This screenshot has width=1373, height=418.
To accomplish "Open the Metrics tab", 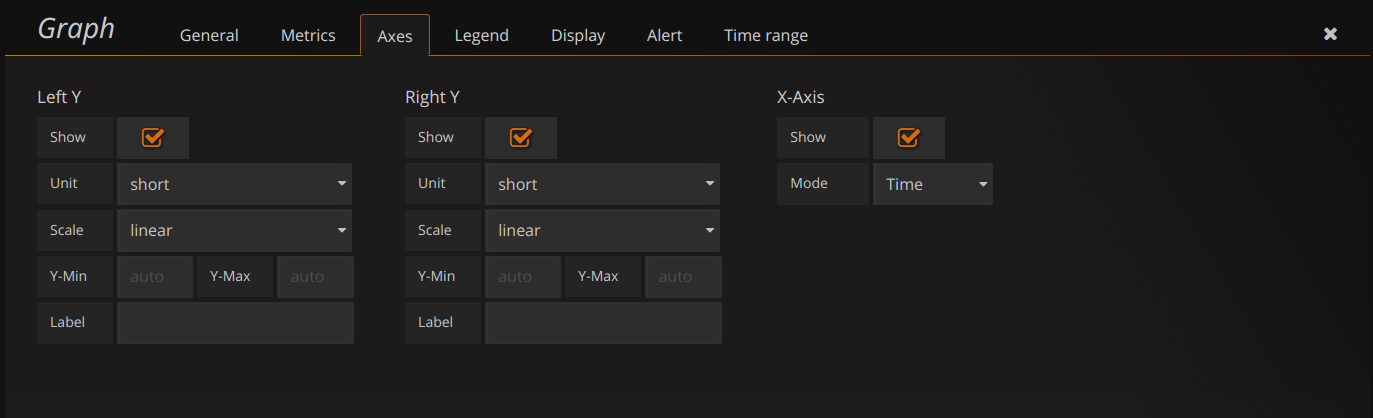I will [308, 35].
